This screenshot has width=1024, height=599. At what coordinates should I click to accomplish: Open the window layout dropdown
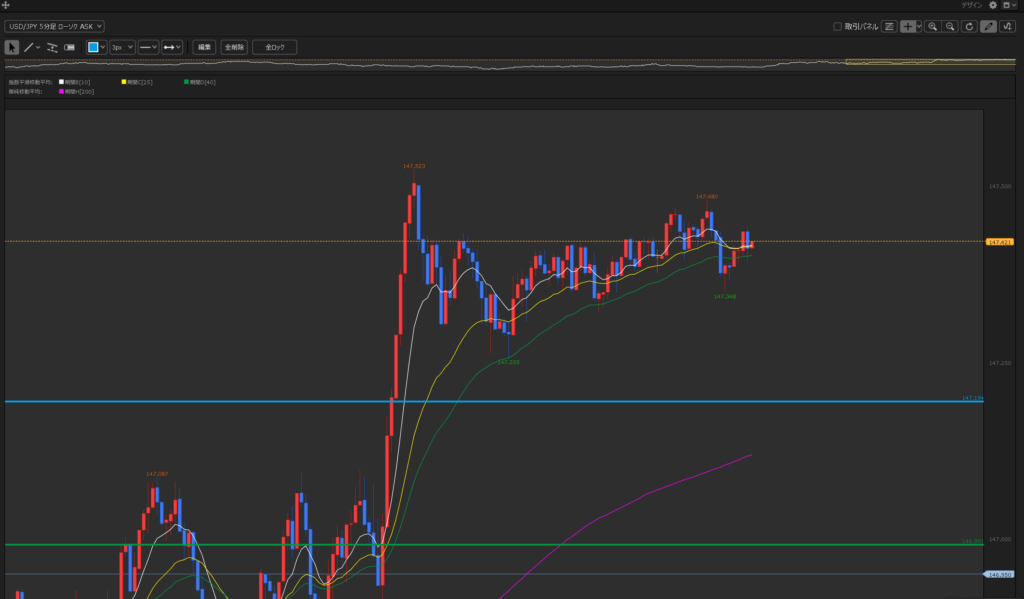(1010, 5)
